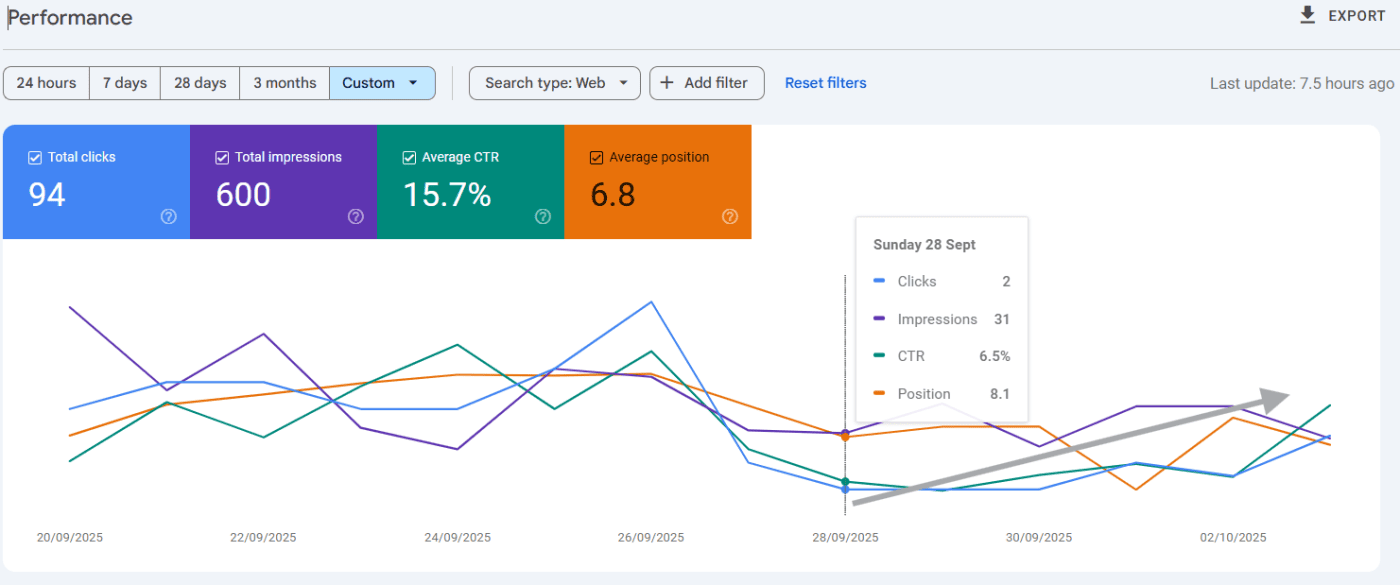Uncheck the Total impressions checkbox

click(x=222, y=157)
